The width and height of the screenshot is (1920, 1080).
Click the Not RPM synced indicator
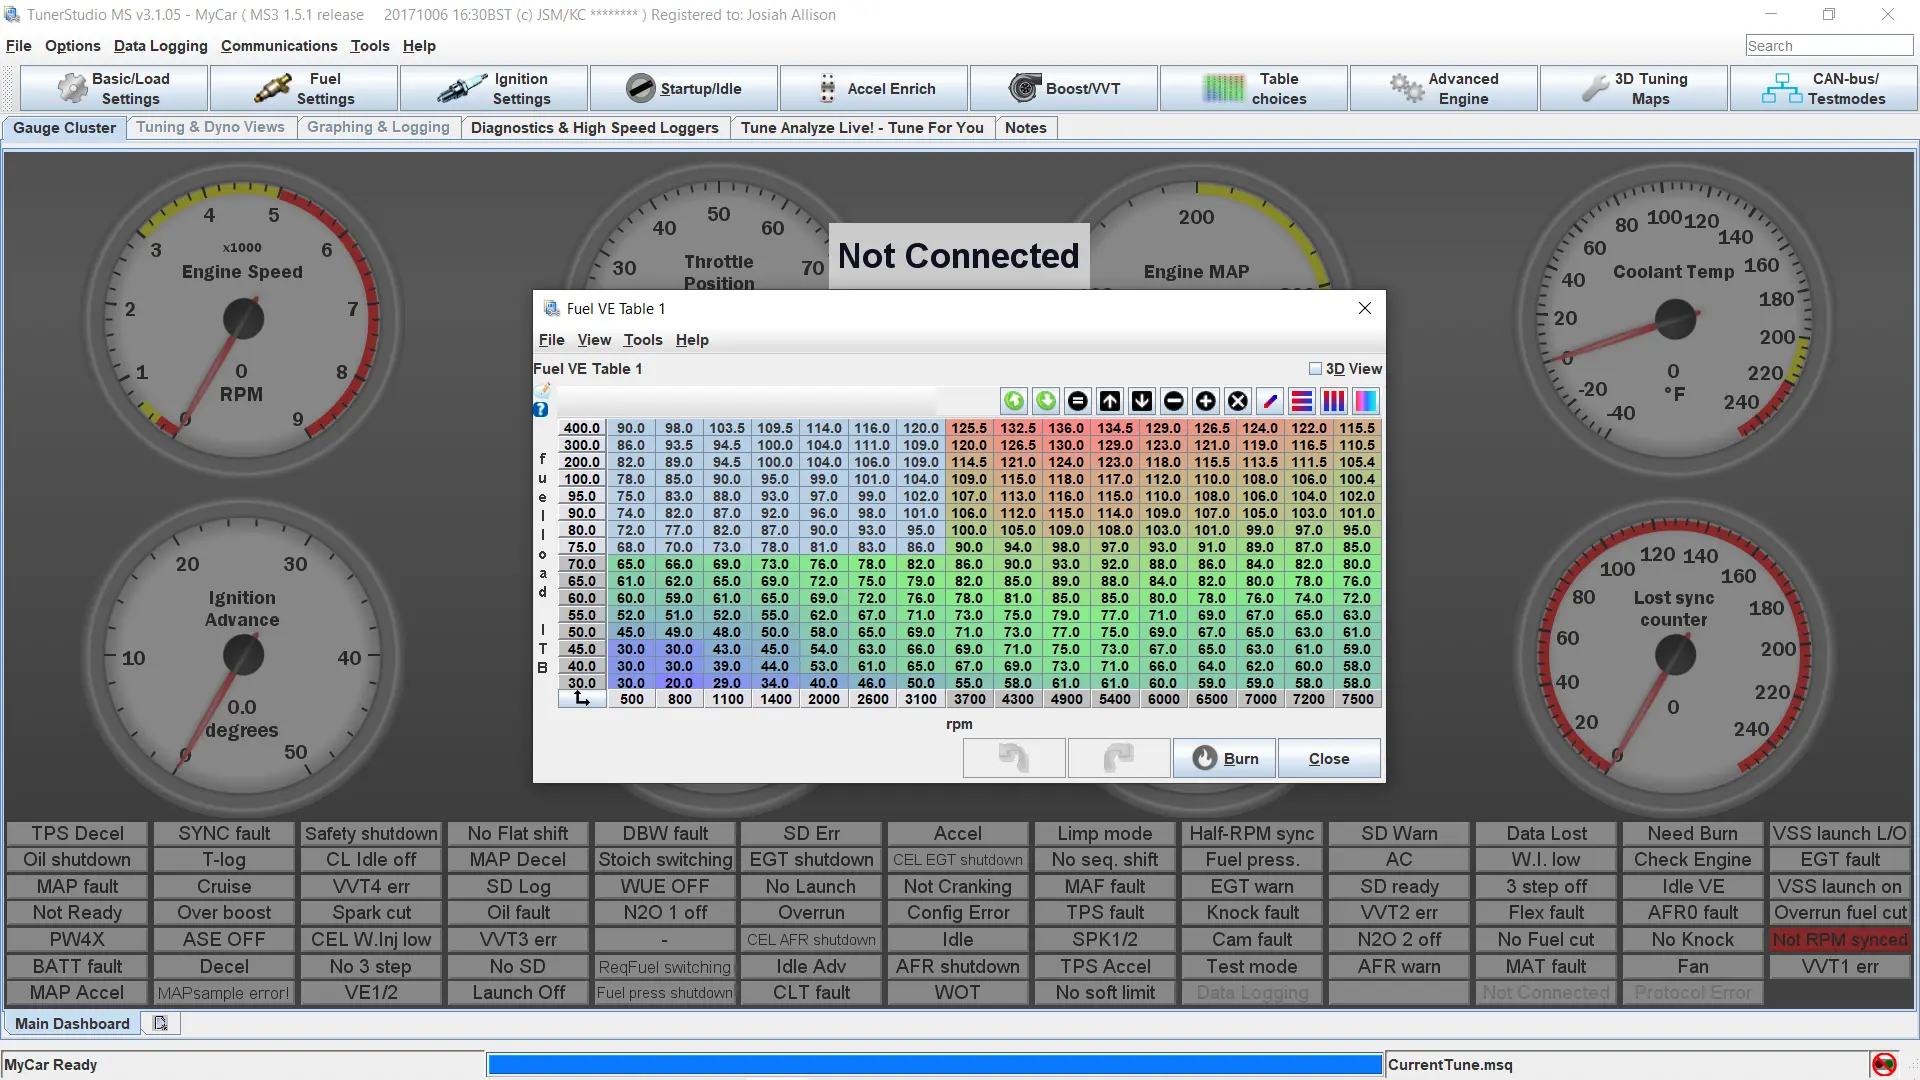coord(1839,940)
